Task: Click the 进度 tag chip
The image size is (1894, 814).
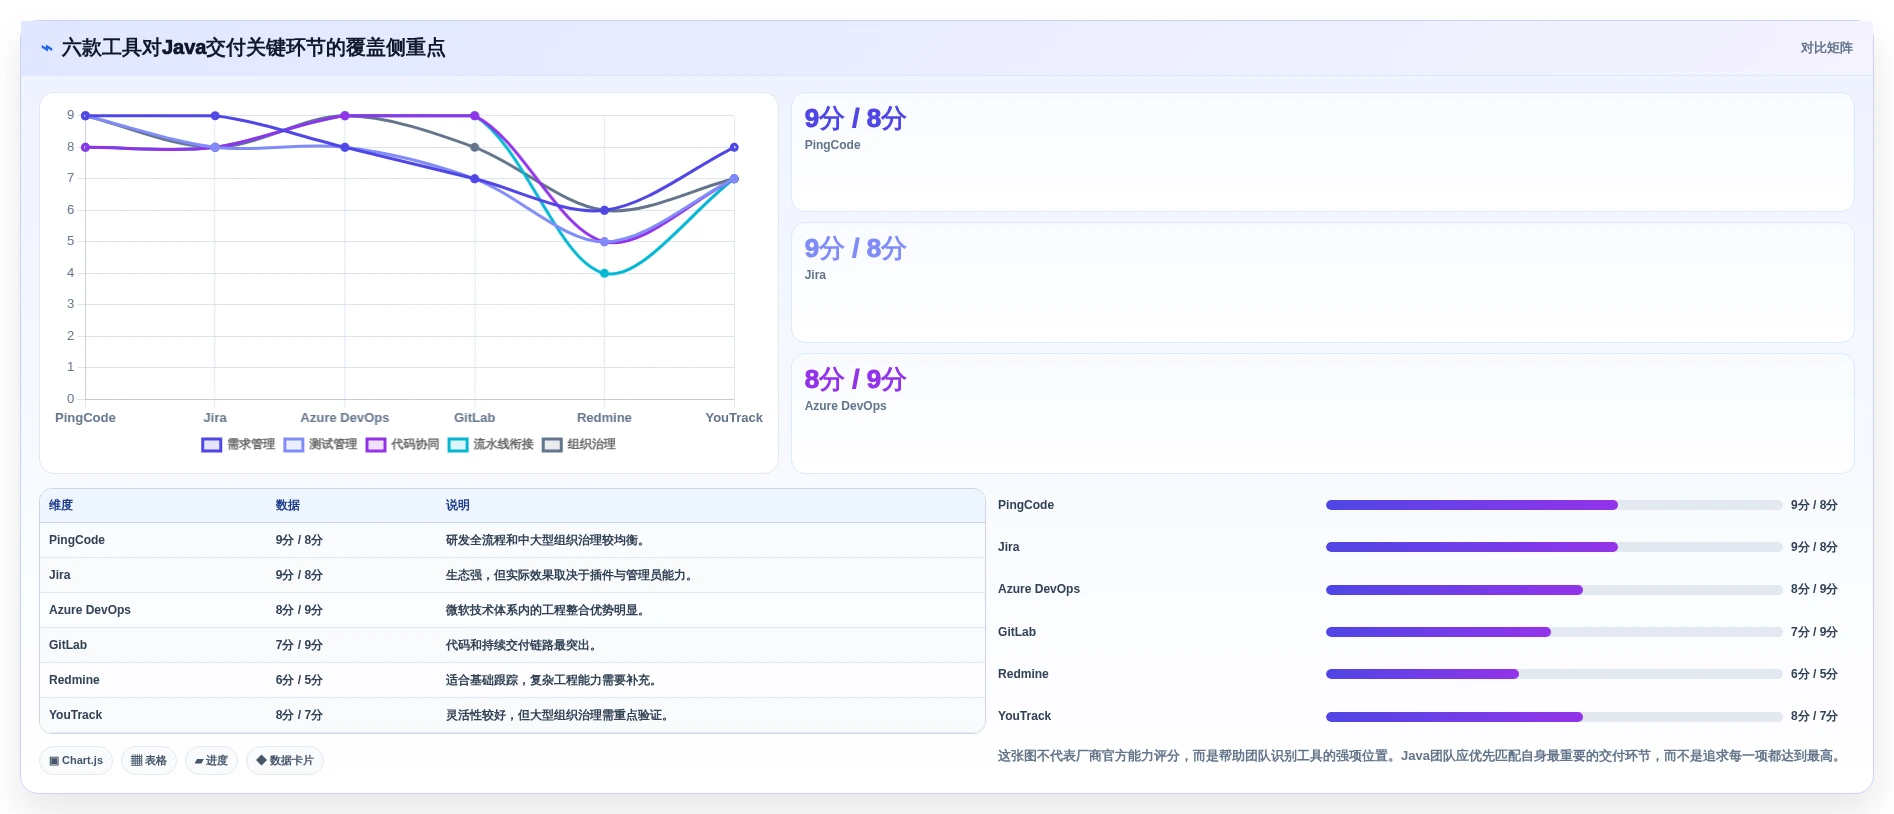Action: (211, 761)
